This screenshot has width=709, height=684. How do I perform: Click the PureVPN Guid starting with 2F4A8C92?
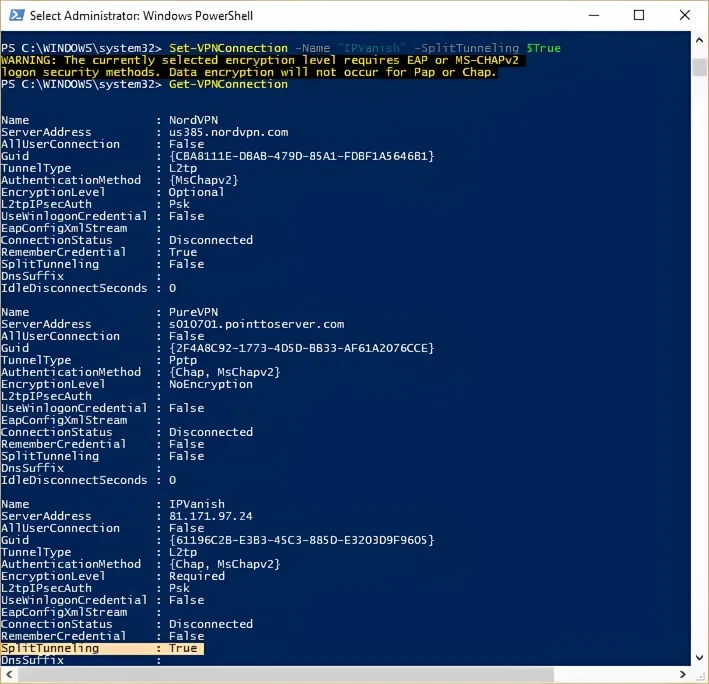click(302, 348)
